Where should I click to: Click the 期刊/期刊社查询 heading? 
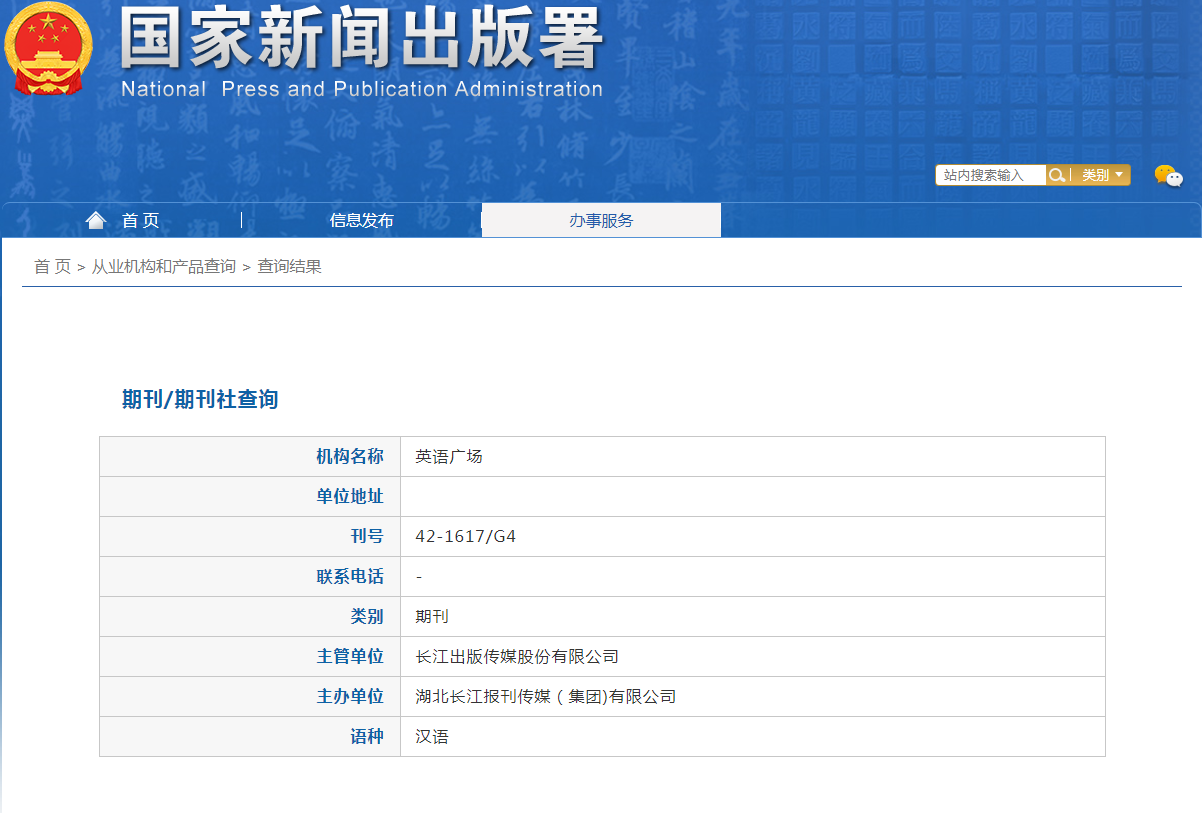tap(200, 400)
